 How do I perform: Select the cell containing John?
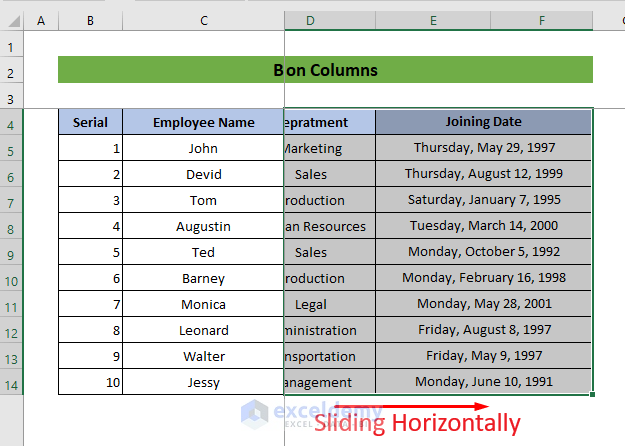203,148
